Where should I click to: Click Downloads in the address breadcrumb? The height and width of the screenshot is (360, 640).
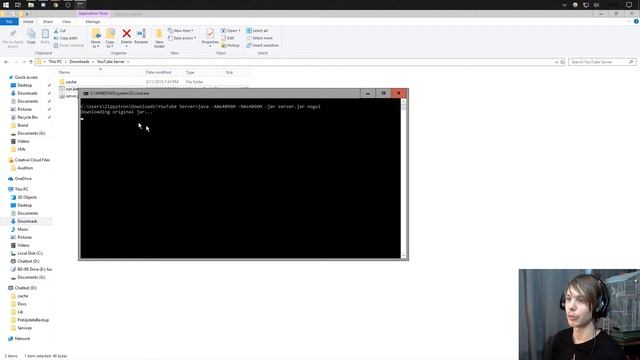click(79, 62)
